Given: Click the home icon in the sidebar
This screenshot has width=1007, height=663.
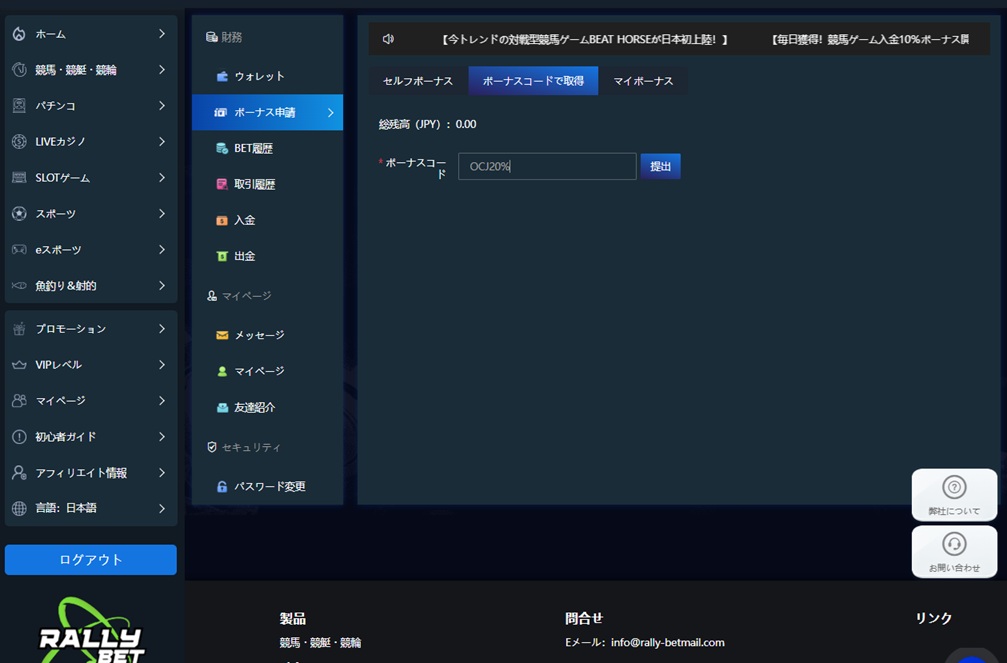Looking at the screenshot, I should coord(19,34).
